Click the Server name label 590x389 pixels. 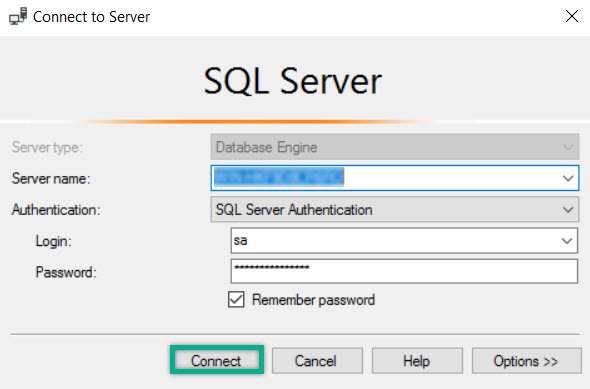[x=51, y=178]
